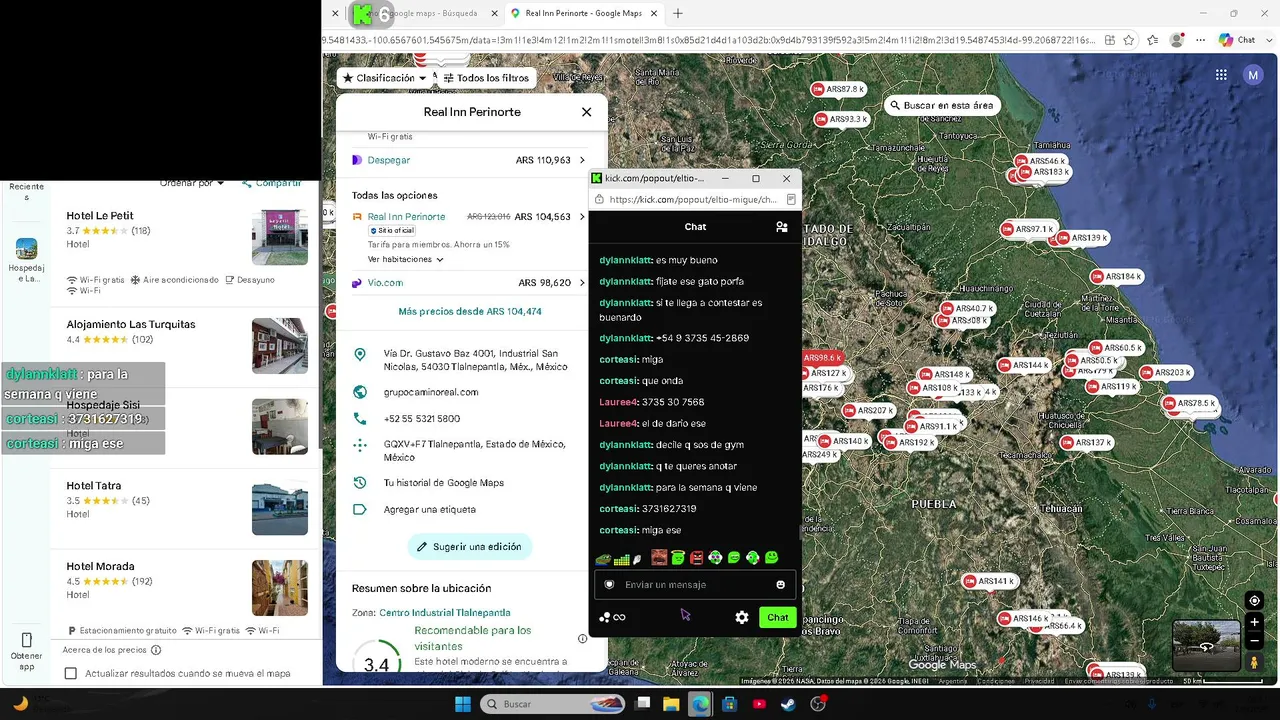The image size is (1280, 720).
Task: Select Hotel Morada in results list
Action: [100, 567]
